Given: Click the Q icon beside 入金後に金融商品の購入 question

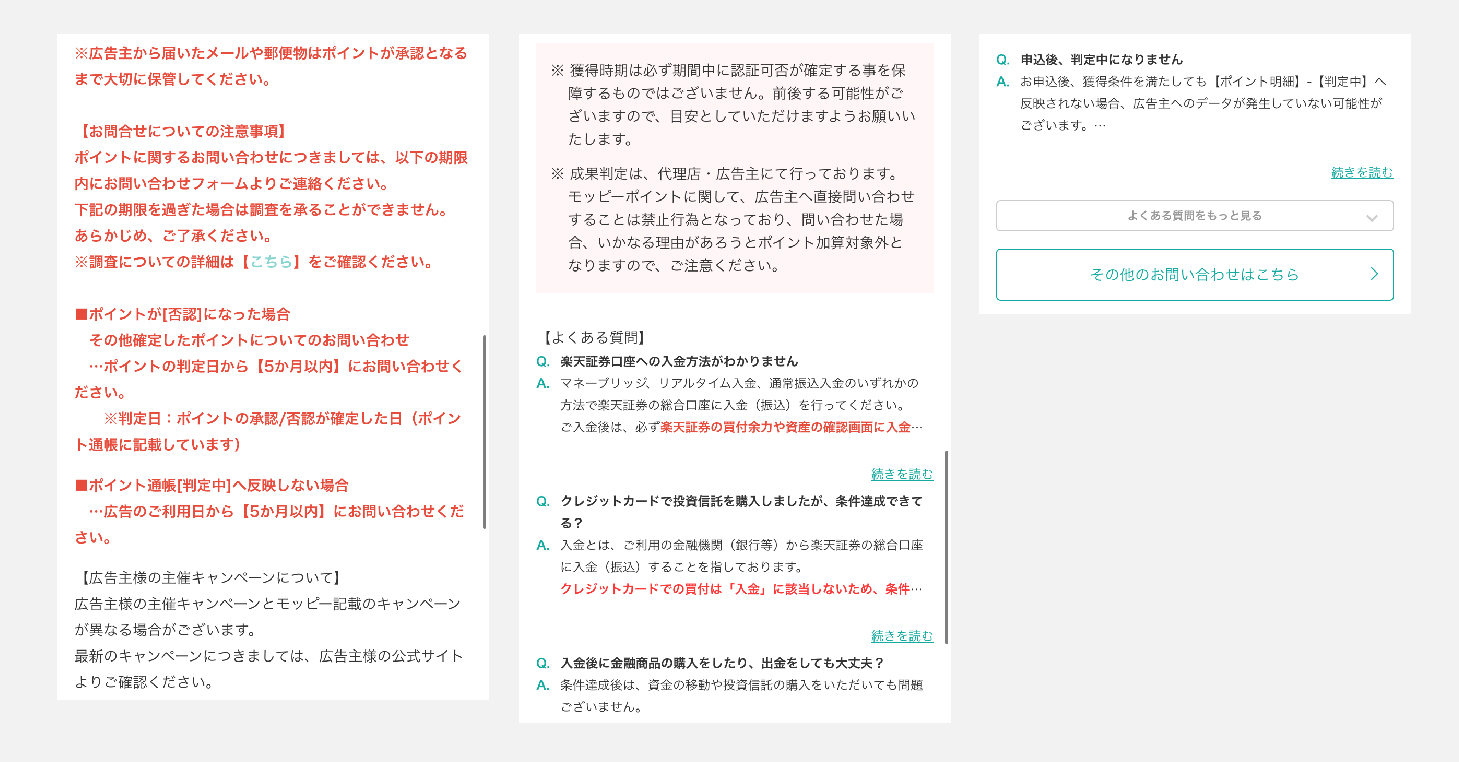Looking at the screenshot, I should 543,663.
